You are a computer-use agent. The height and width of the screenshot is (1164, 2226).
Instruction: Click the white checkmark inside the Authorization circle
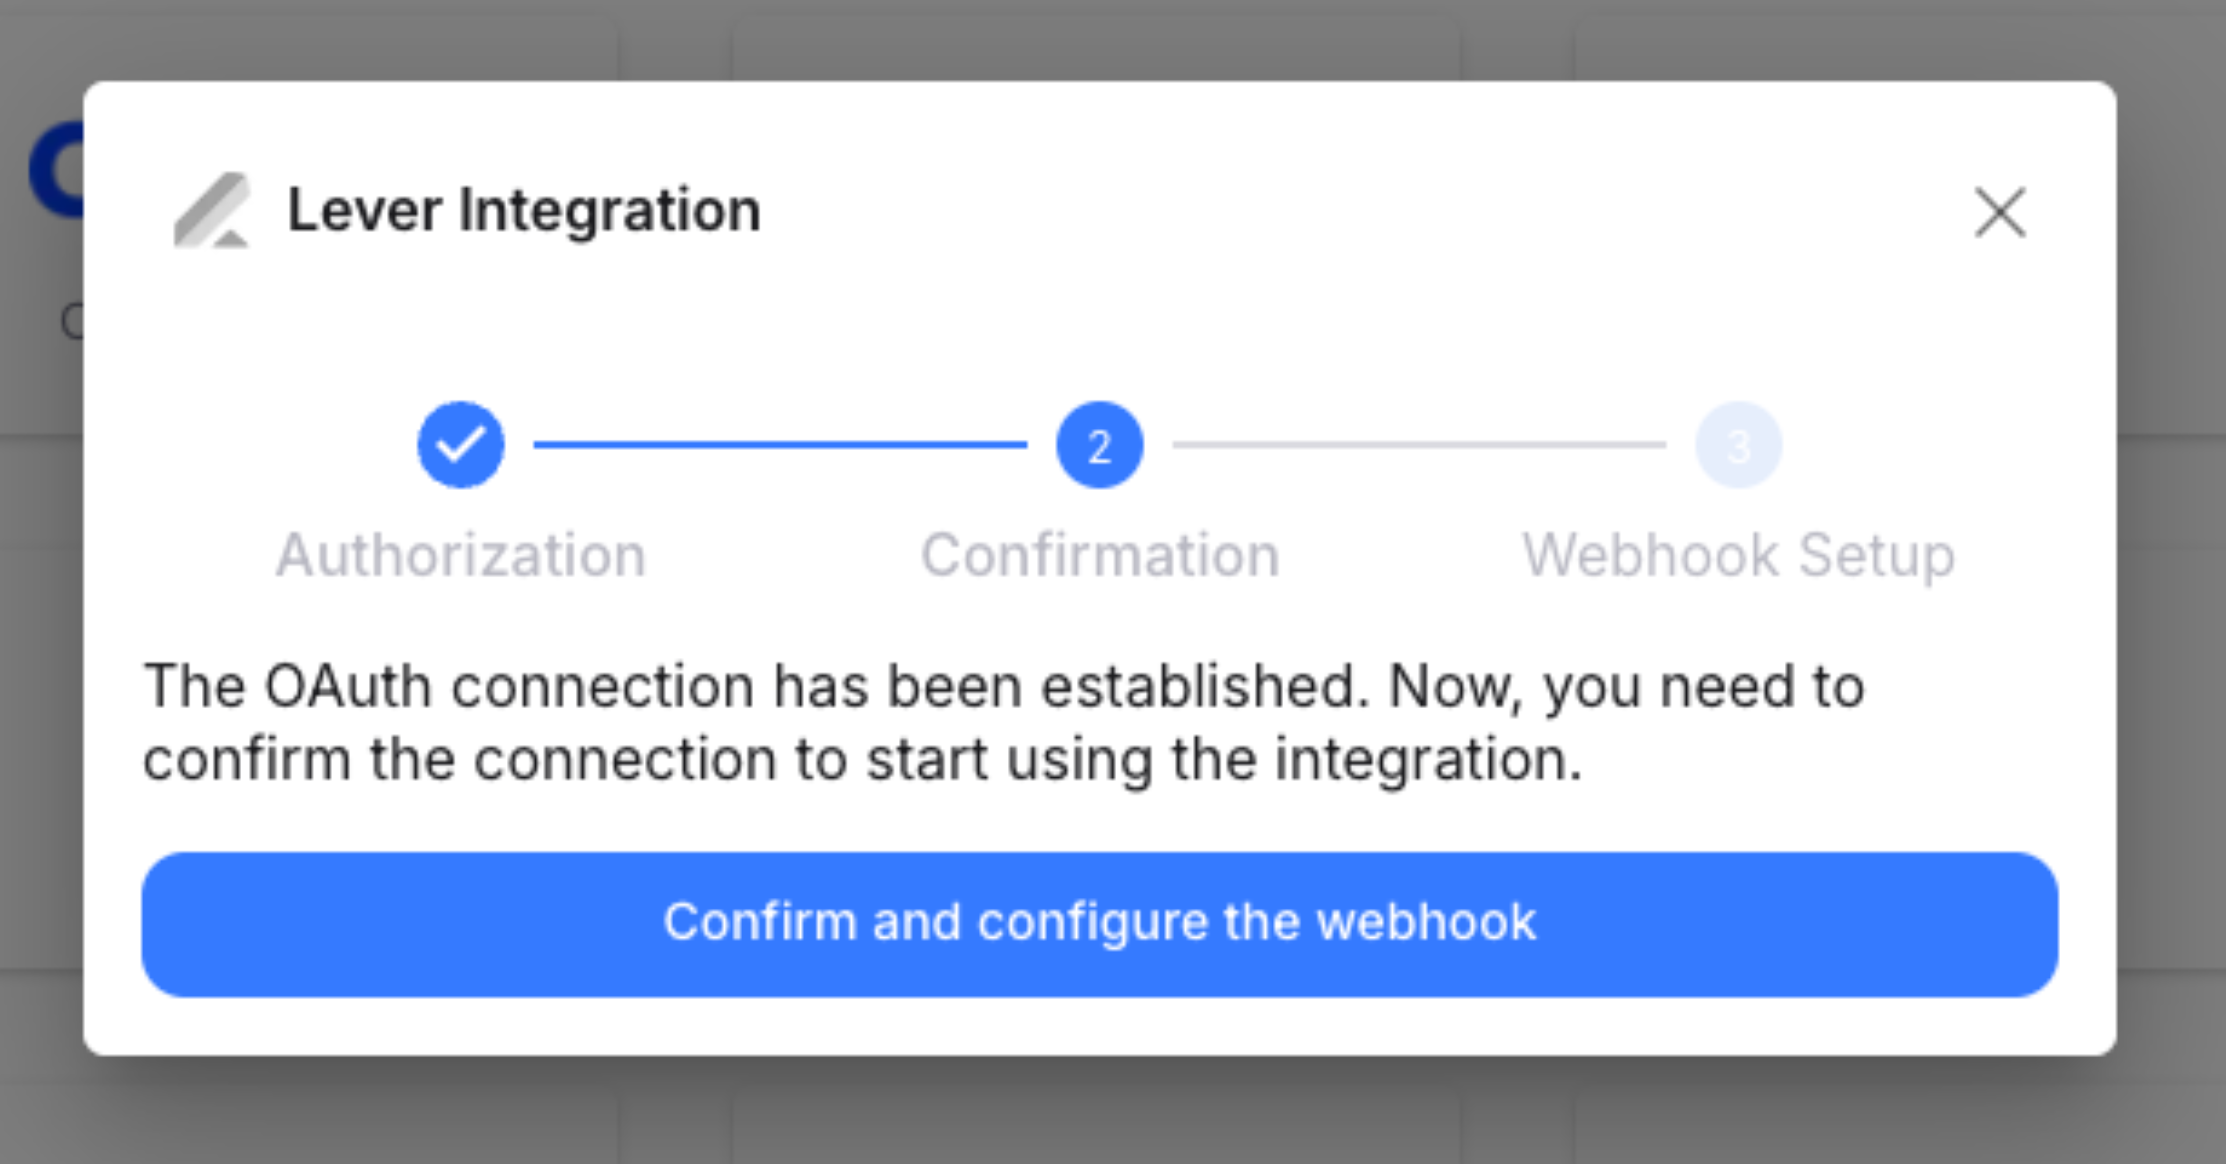pyautogui.click(x=461, y=444)
